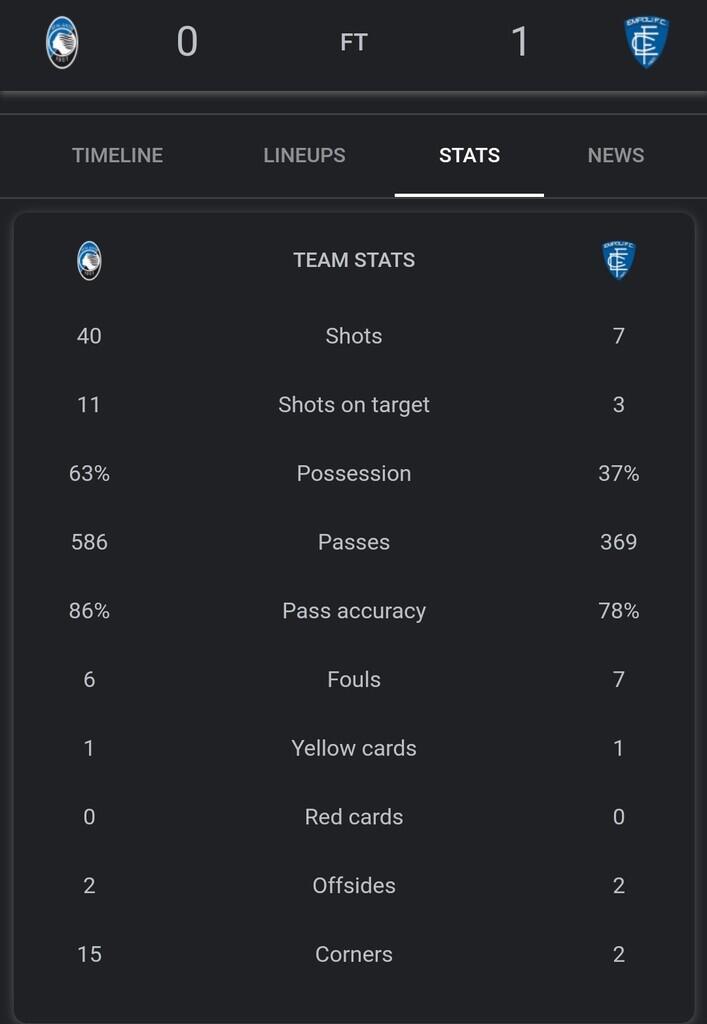Open the Timeline tab

point(117,155)
